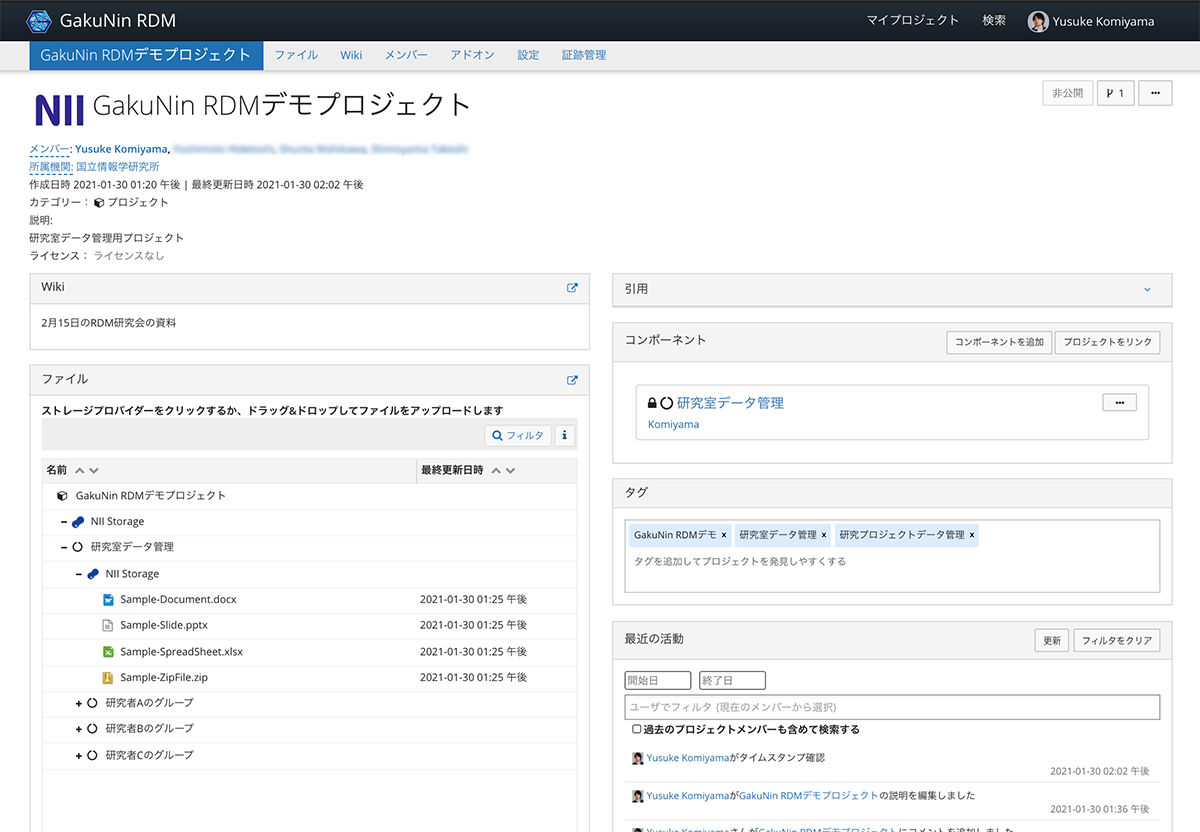Click component icon of 研究者Aのグループ row
1200x832 pixels.
(x=92, y=703)
